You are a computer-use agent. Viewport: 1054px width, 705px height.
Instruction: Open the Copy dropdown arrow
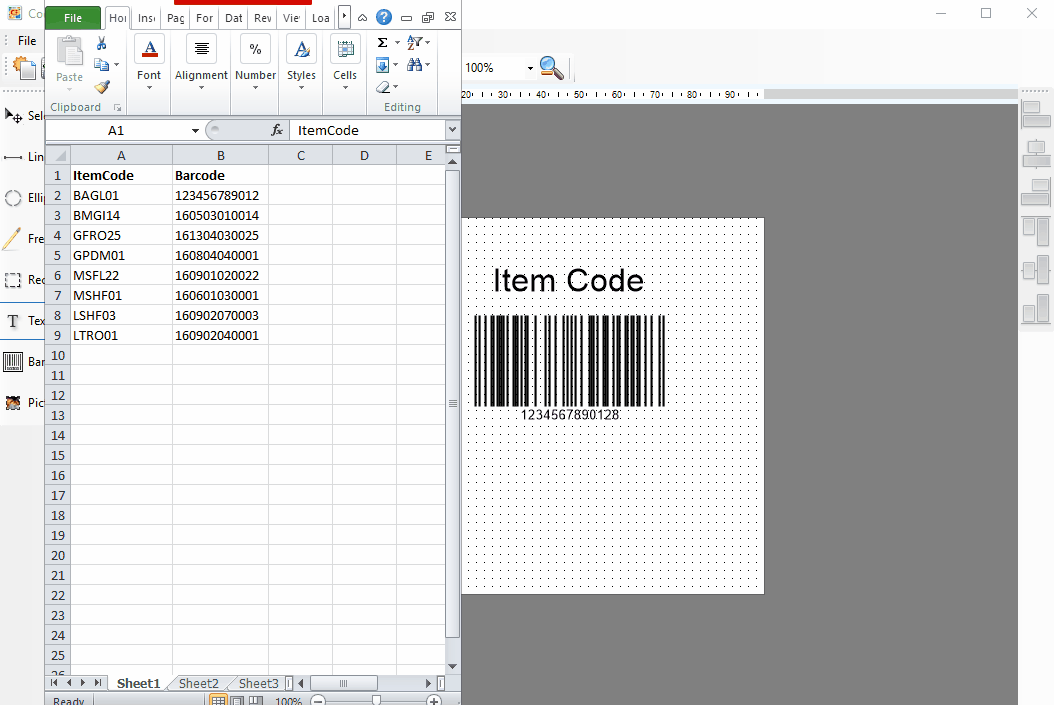pos(117,65)
